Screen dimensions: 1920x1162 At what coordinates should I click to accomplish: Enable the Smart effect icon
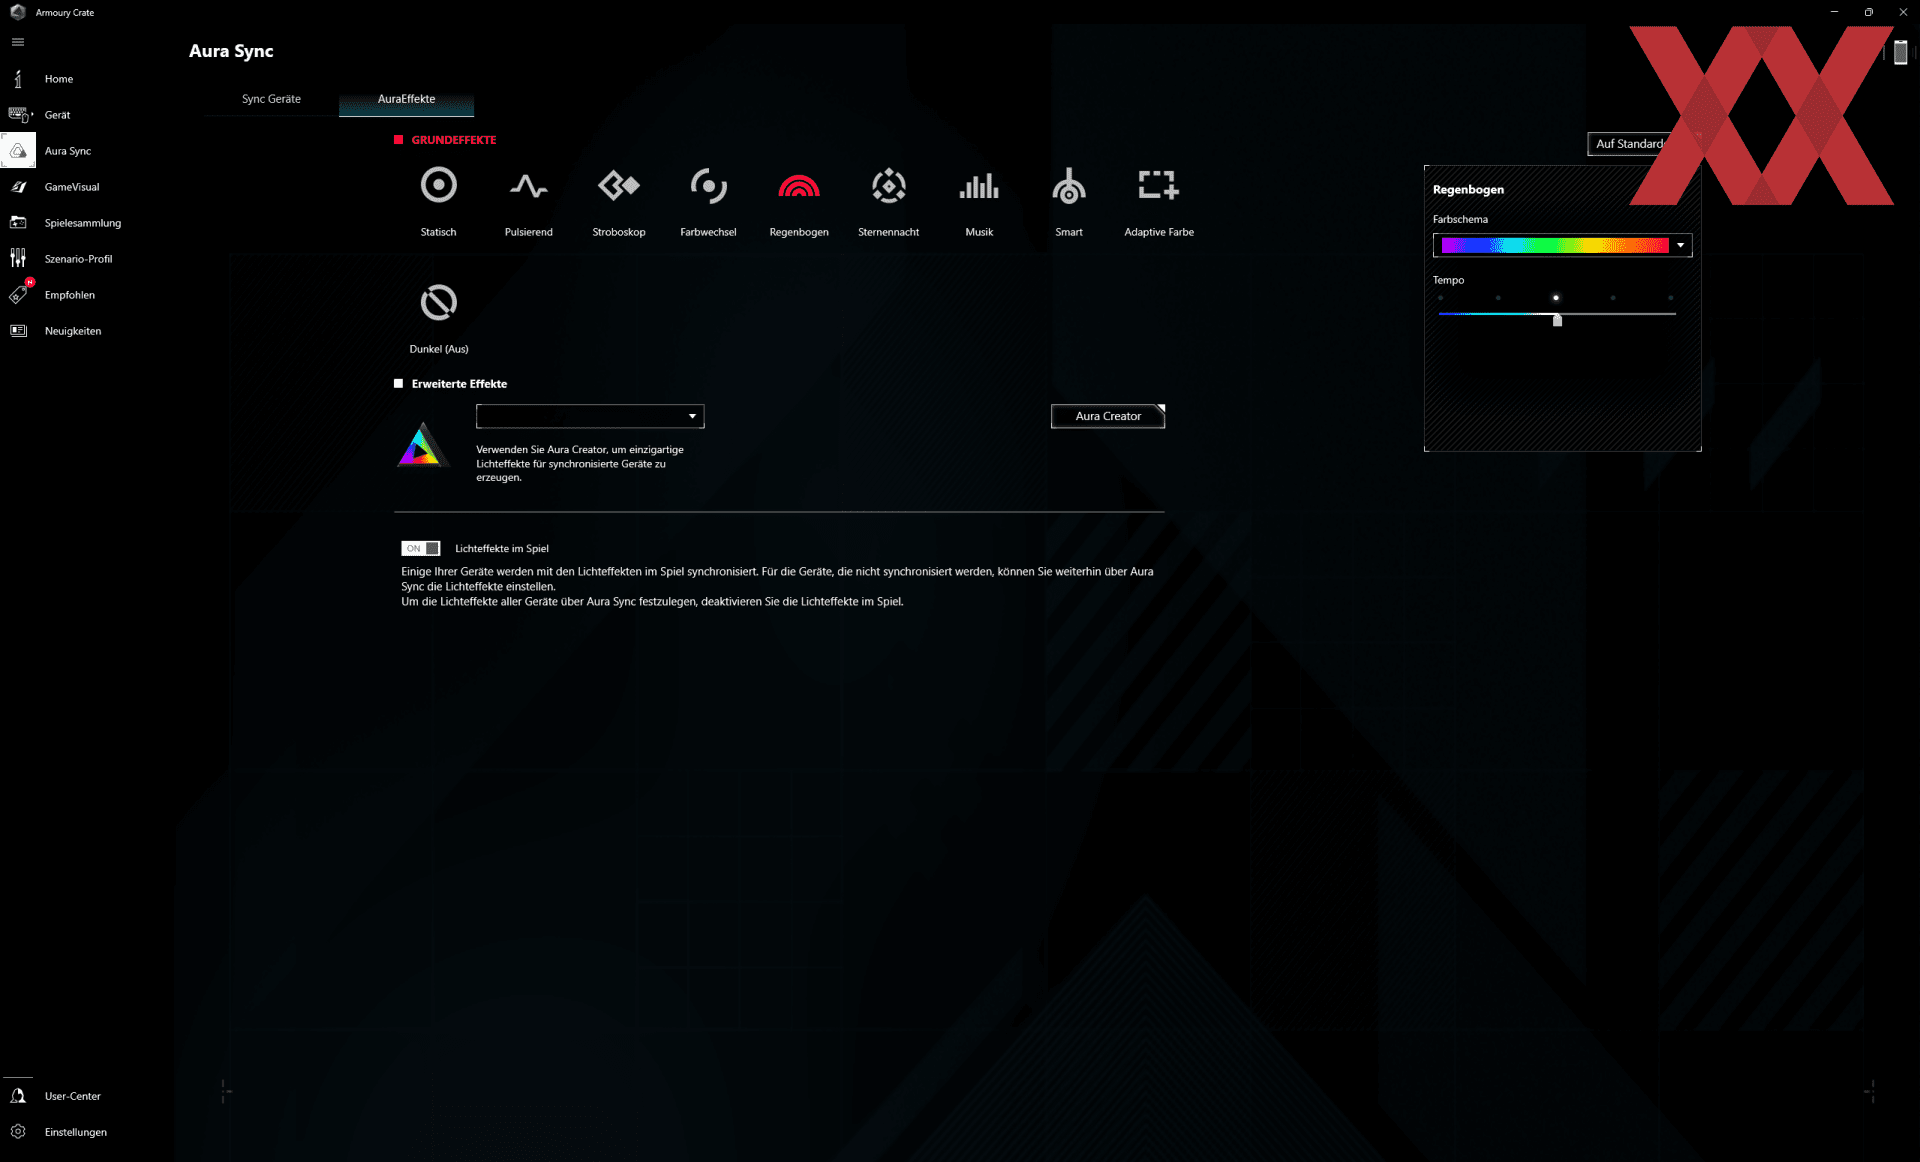pyautogui.click(x=1069, y=186)
